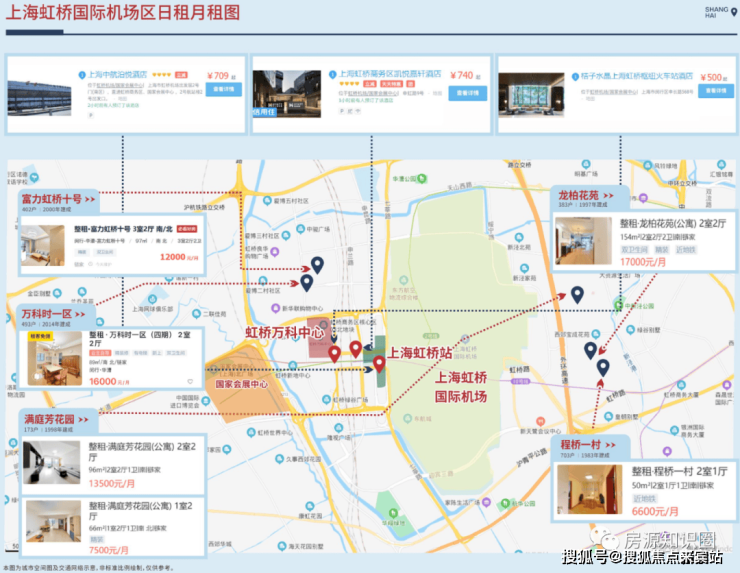Image resolution: width=740 pixels, height=573 pixels.
Task: Click the Shanghai location pin icon
Action: click(x=734, y=12)
